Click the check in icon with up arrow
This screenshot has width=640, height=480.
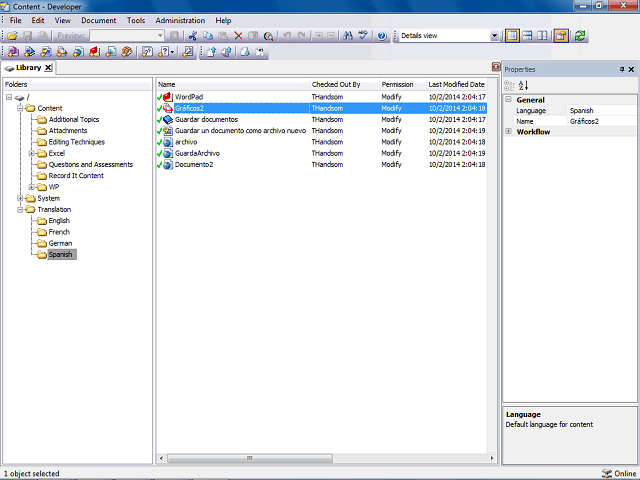[x=211, y=52]
